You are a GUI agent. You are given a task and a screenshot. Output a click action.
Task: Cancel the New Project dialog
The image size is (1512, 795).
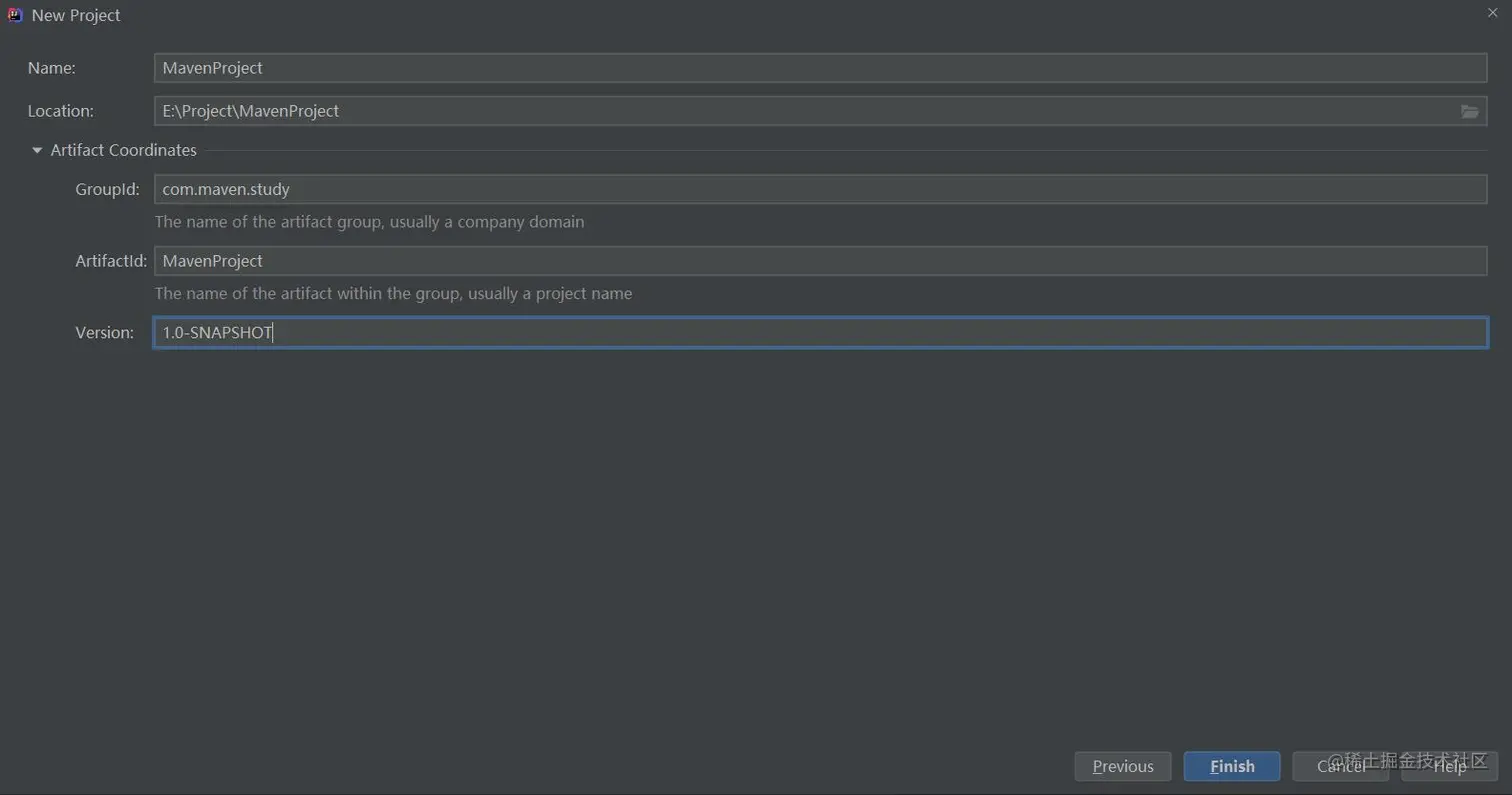point(1341,766)
